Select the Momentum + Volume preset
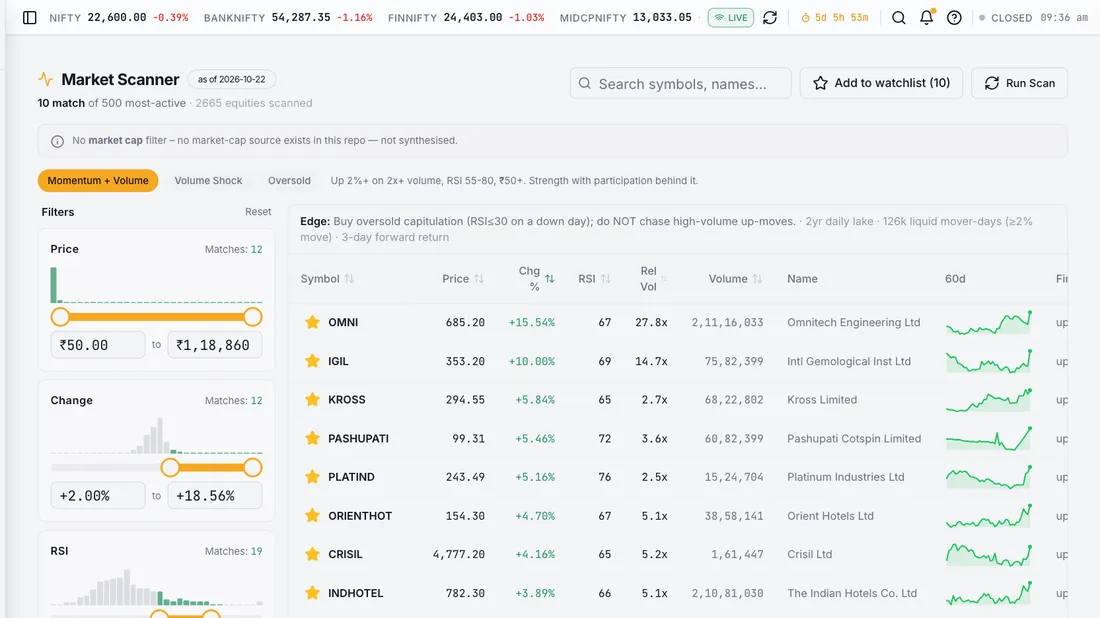The height and width of the screenshot is (618, 1100). 98,180
